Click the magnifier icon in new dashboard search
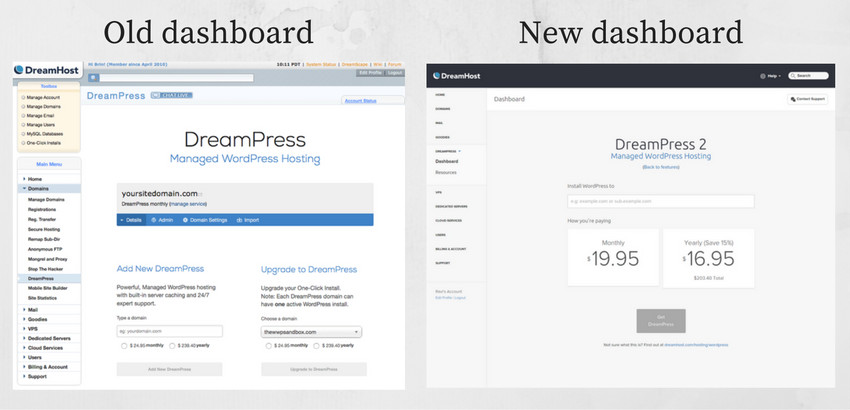 (x=793, y=76)
